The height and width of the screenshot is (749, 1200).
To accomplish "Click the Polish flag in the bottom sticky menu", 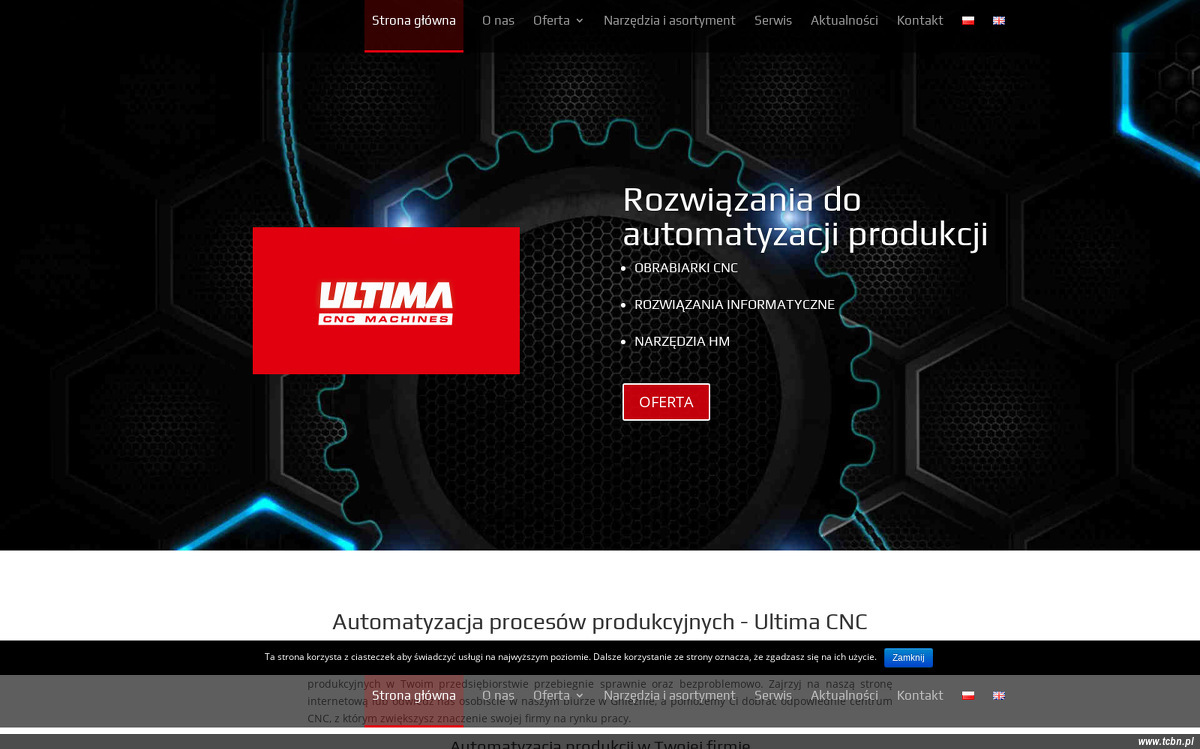I will tap(968, 695).
